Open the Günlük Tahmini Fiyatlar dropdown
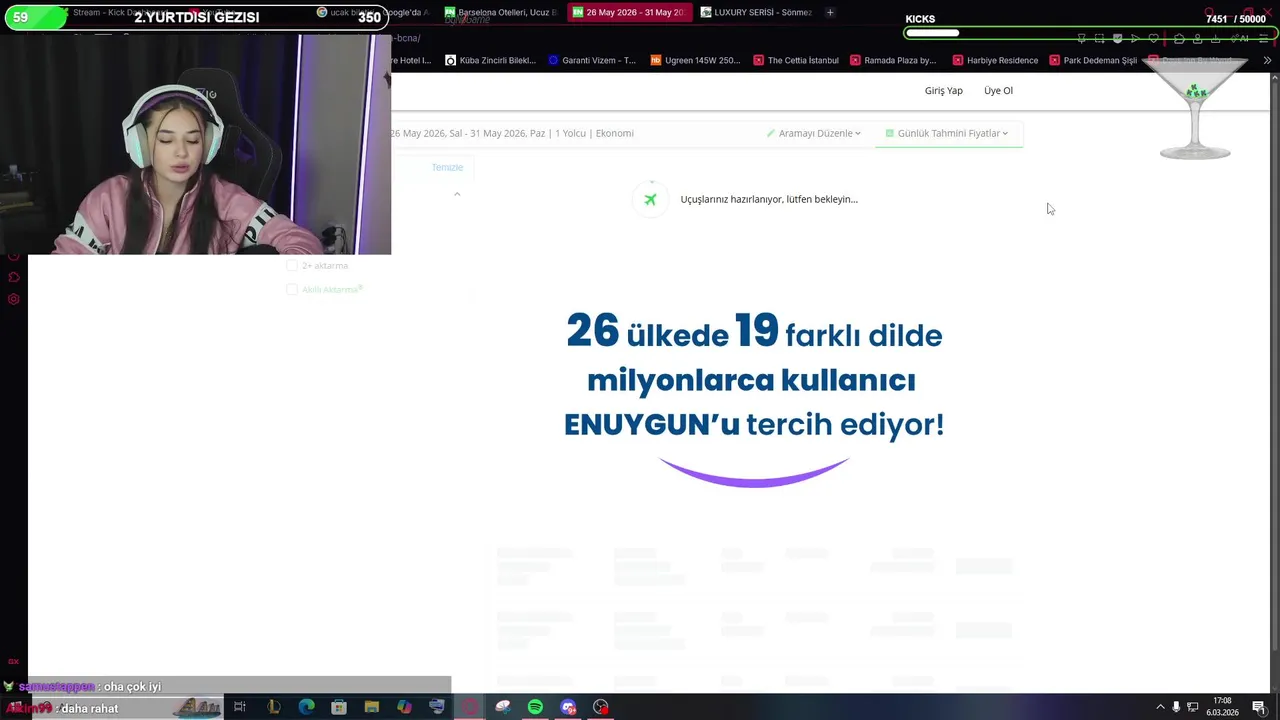The width and height of the screenshot is (1280, 720). coord(947,133)
